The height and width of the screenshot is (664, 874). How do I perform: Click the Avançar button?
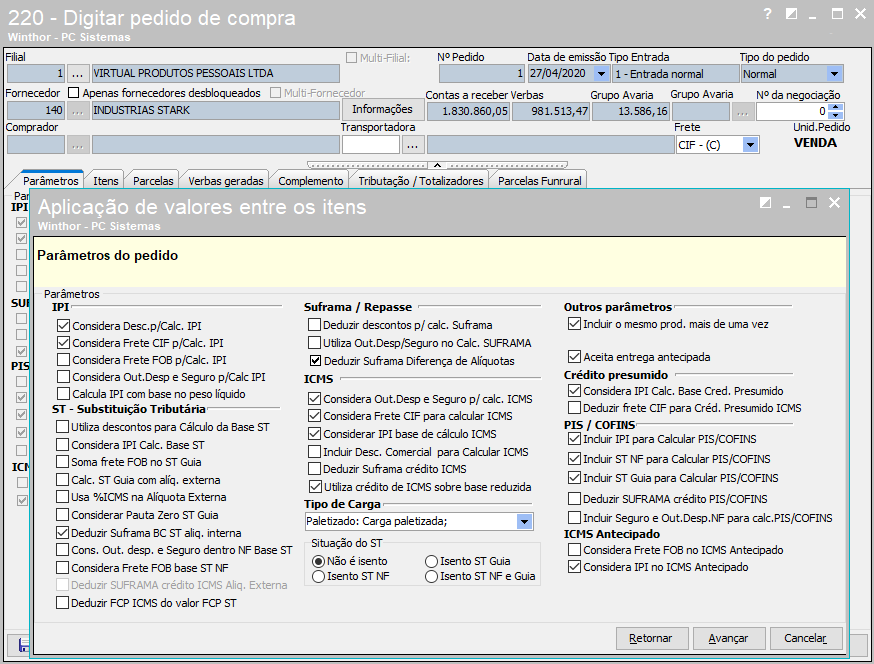point(728,638)
